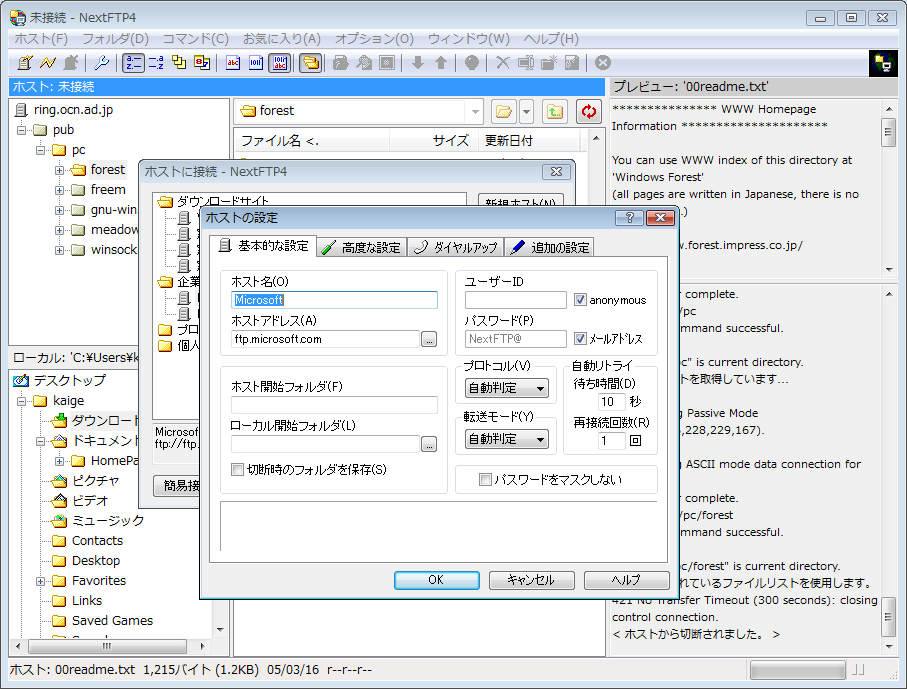Click the abort transfer circle-X icon
The height and width of the screenshot is (689, 907).
point(603,62)
